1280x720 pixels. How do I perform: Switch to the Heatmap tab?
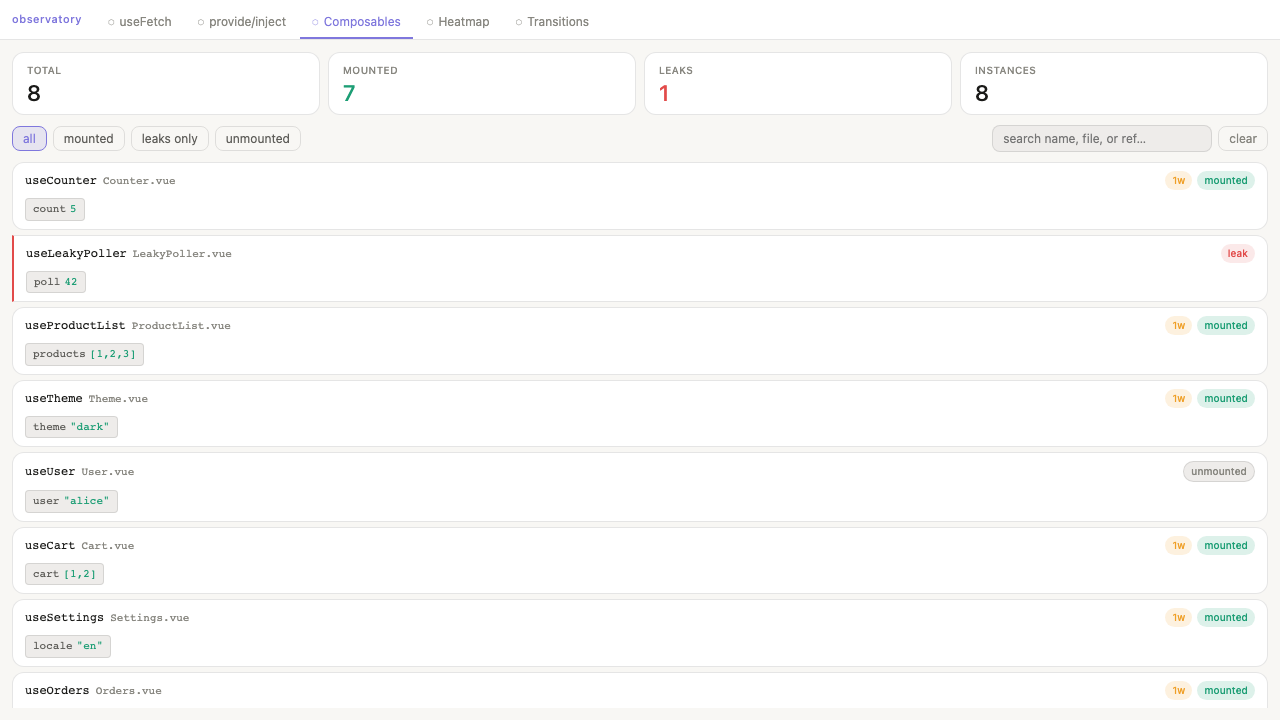[x=465, y=21]
